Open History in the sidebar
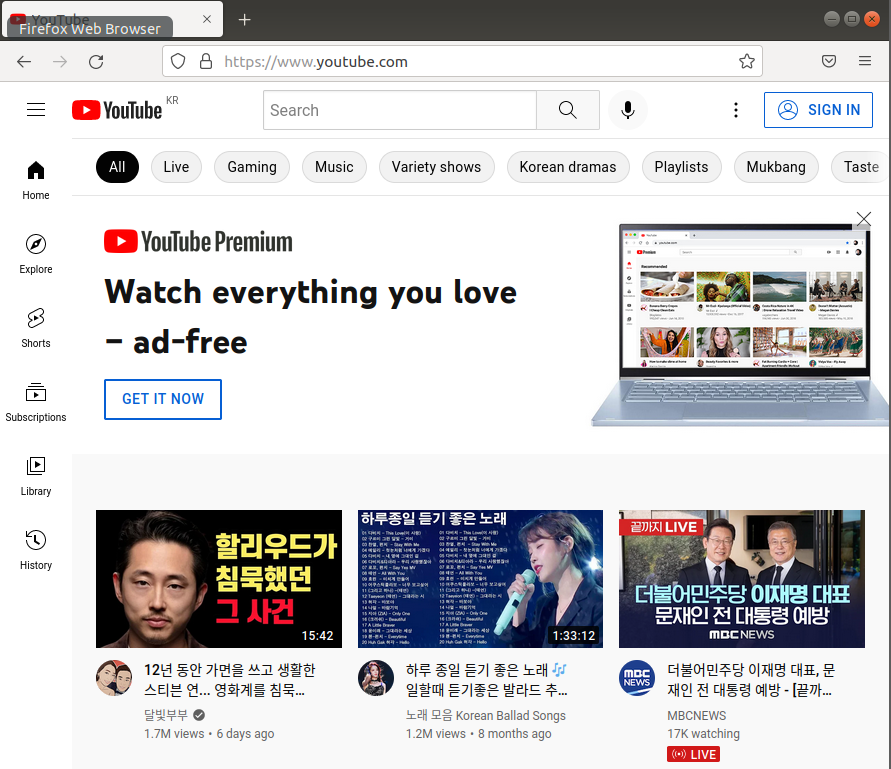Viewport: 891px width, 769px height. coord(36,550)
